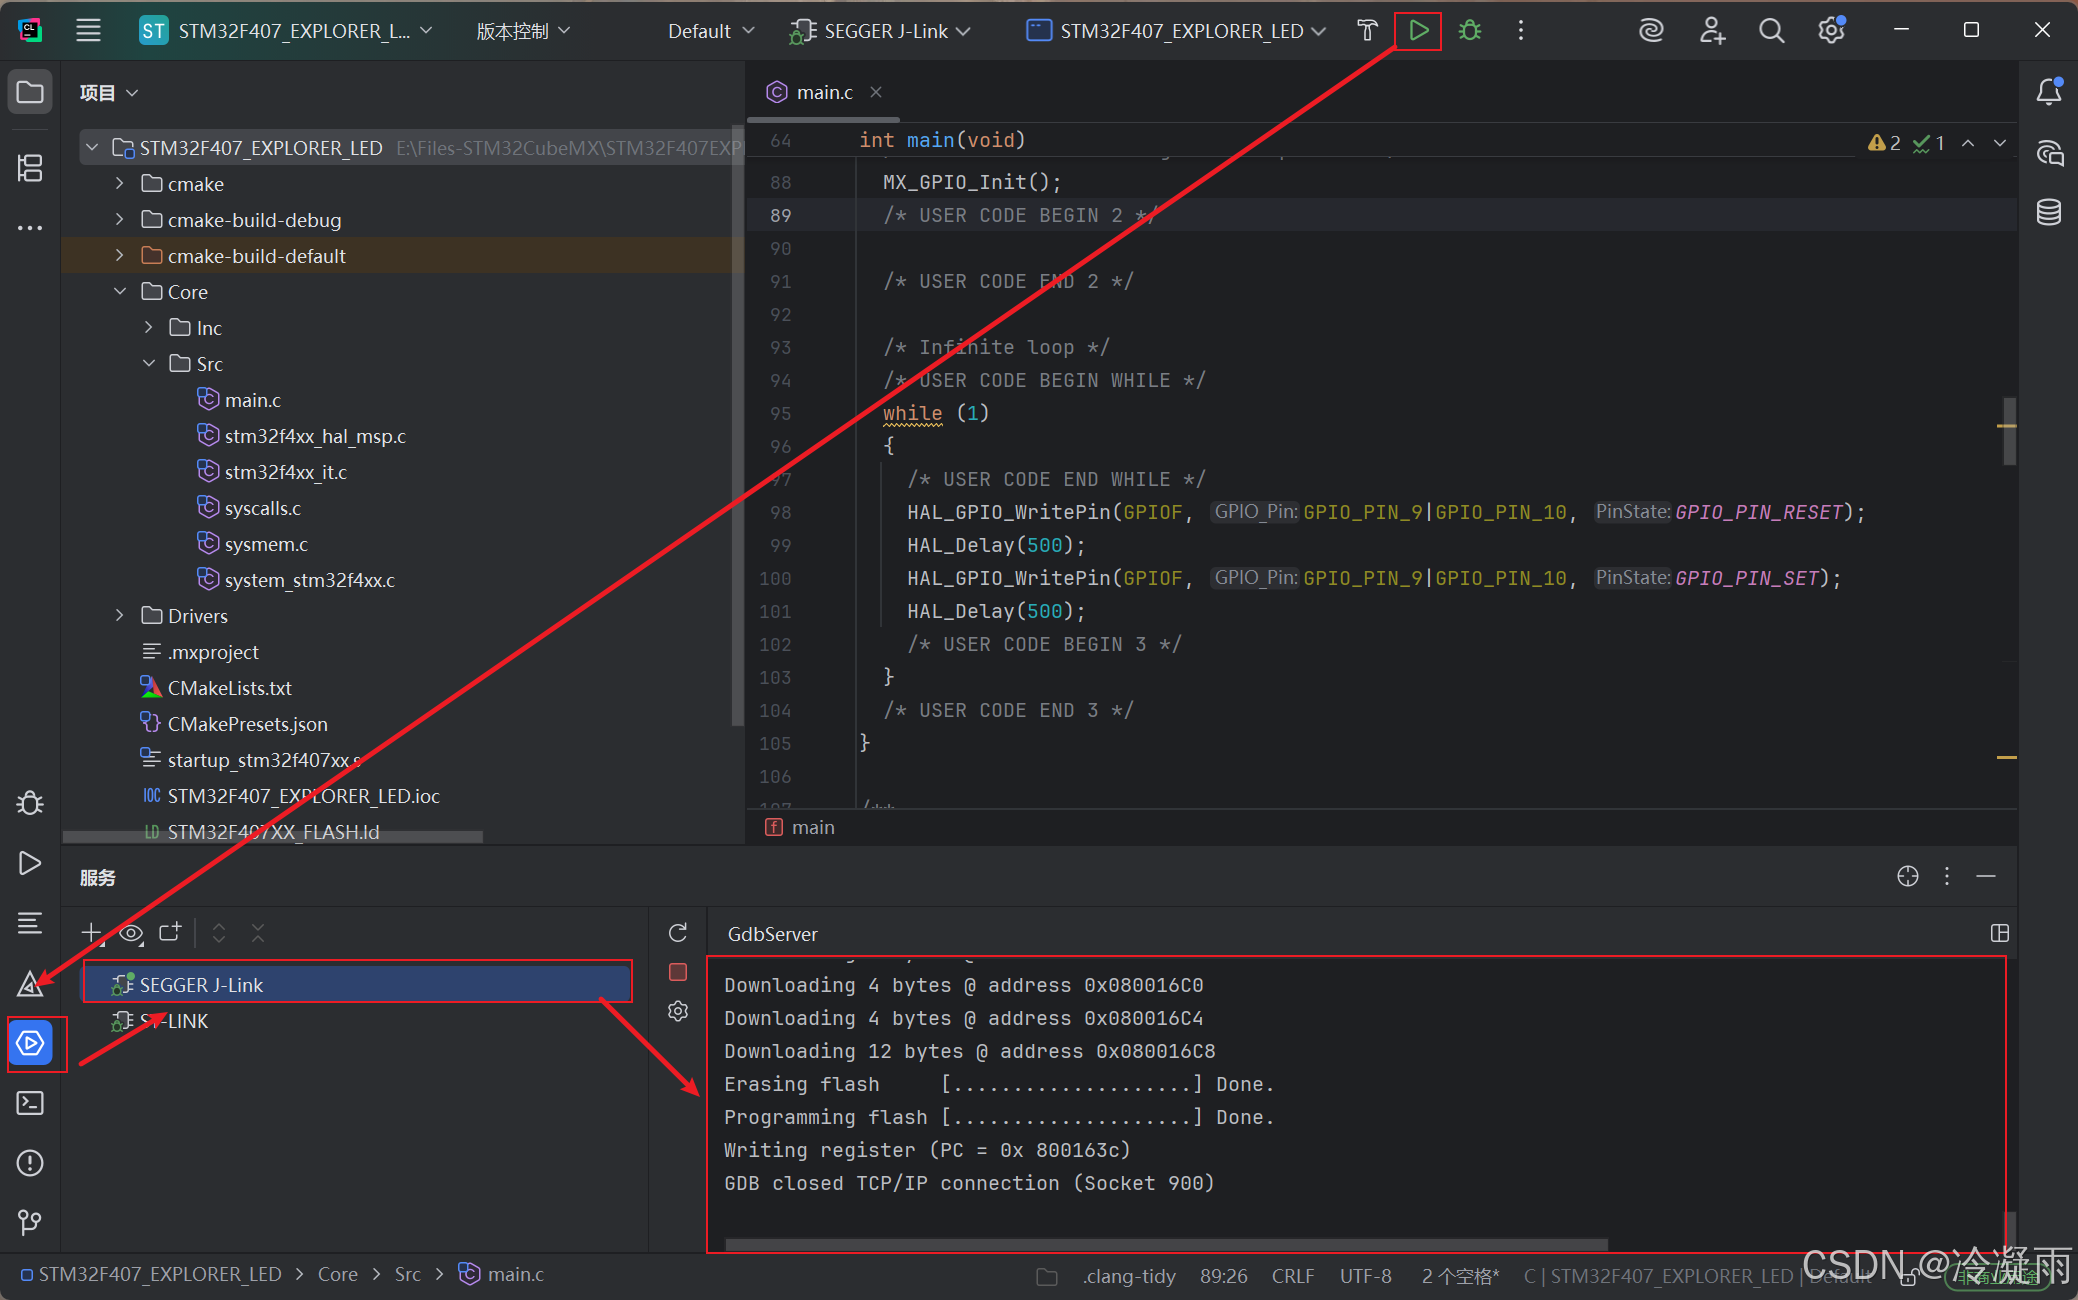Open 版本控制 version control dropdown
Viewport: 2078px width, 1300px height.
[523, 31]
